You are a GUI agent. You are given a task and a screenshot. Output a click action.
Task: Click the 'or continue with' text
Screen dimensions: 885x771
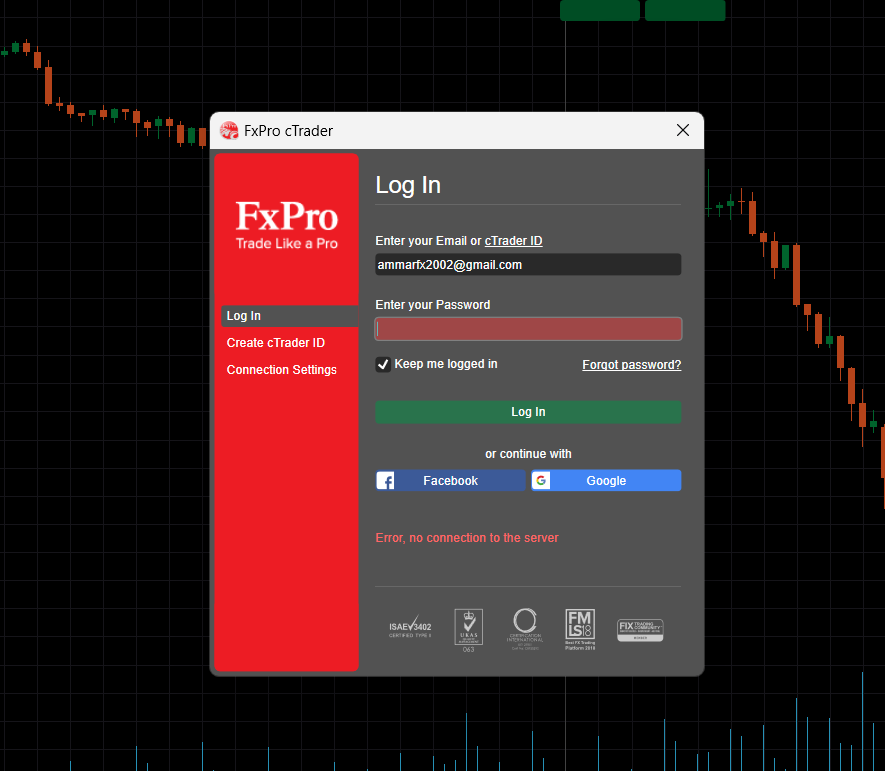[x=528, y=454]
